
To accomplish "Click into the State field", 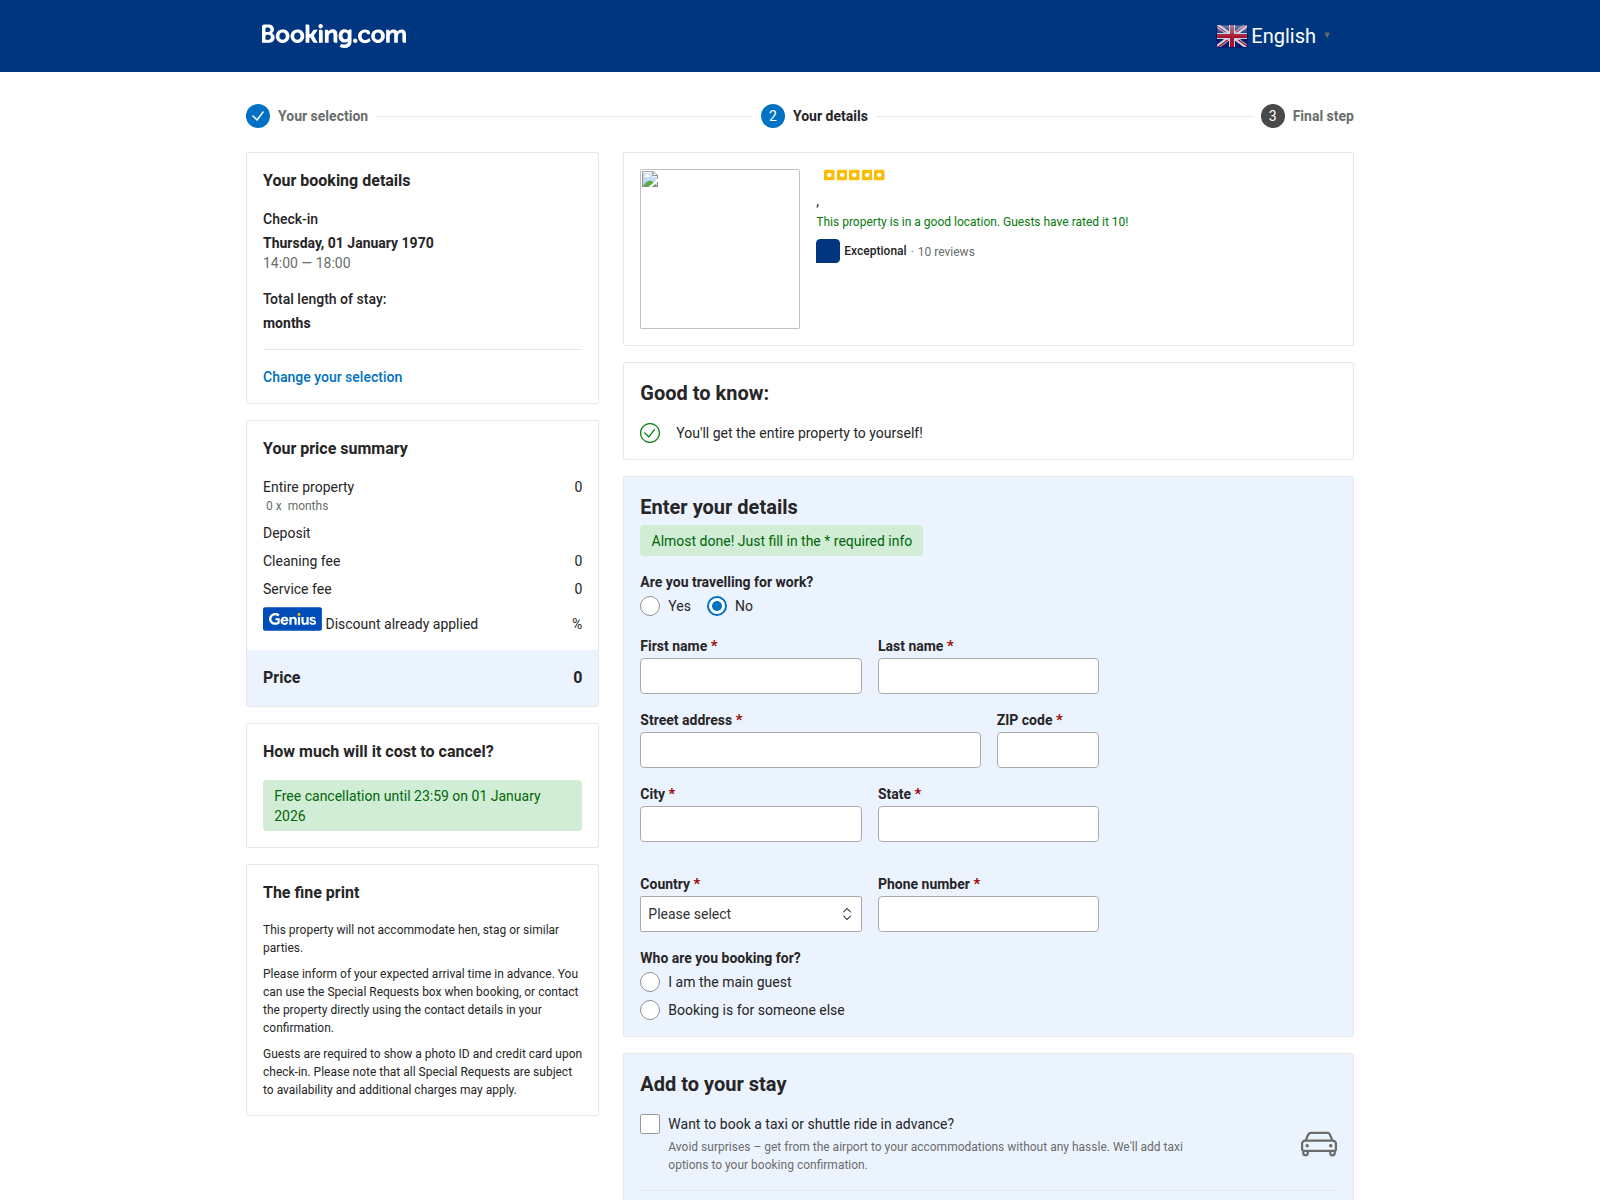I will [988, 824].
